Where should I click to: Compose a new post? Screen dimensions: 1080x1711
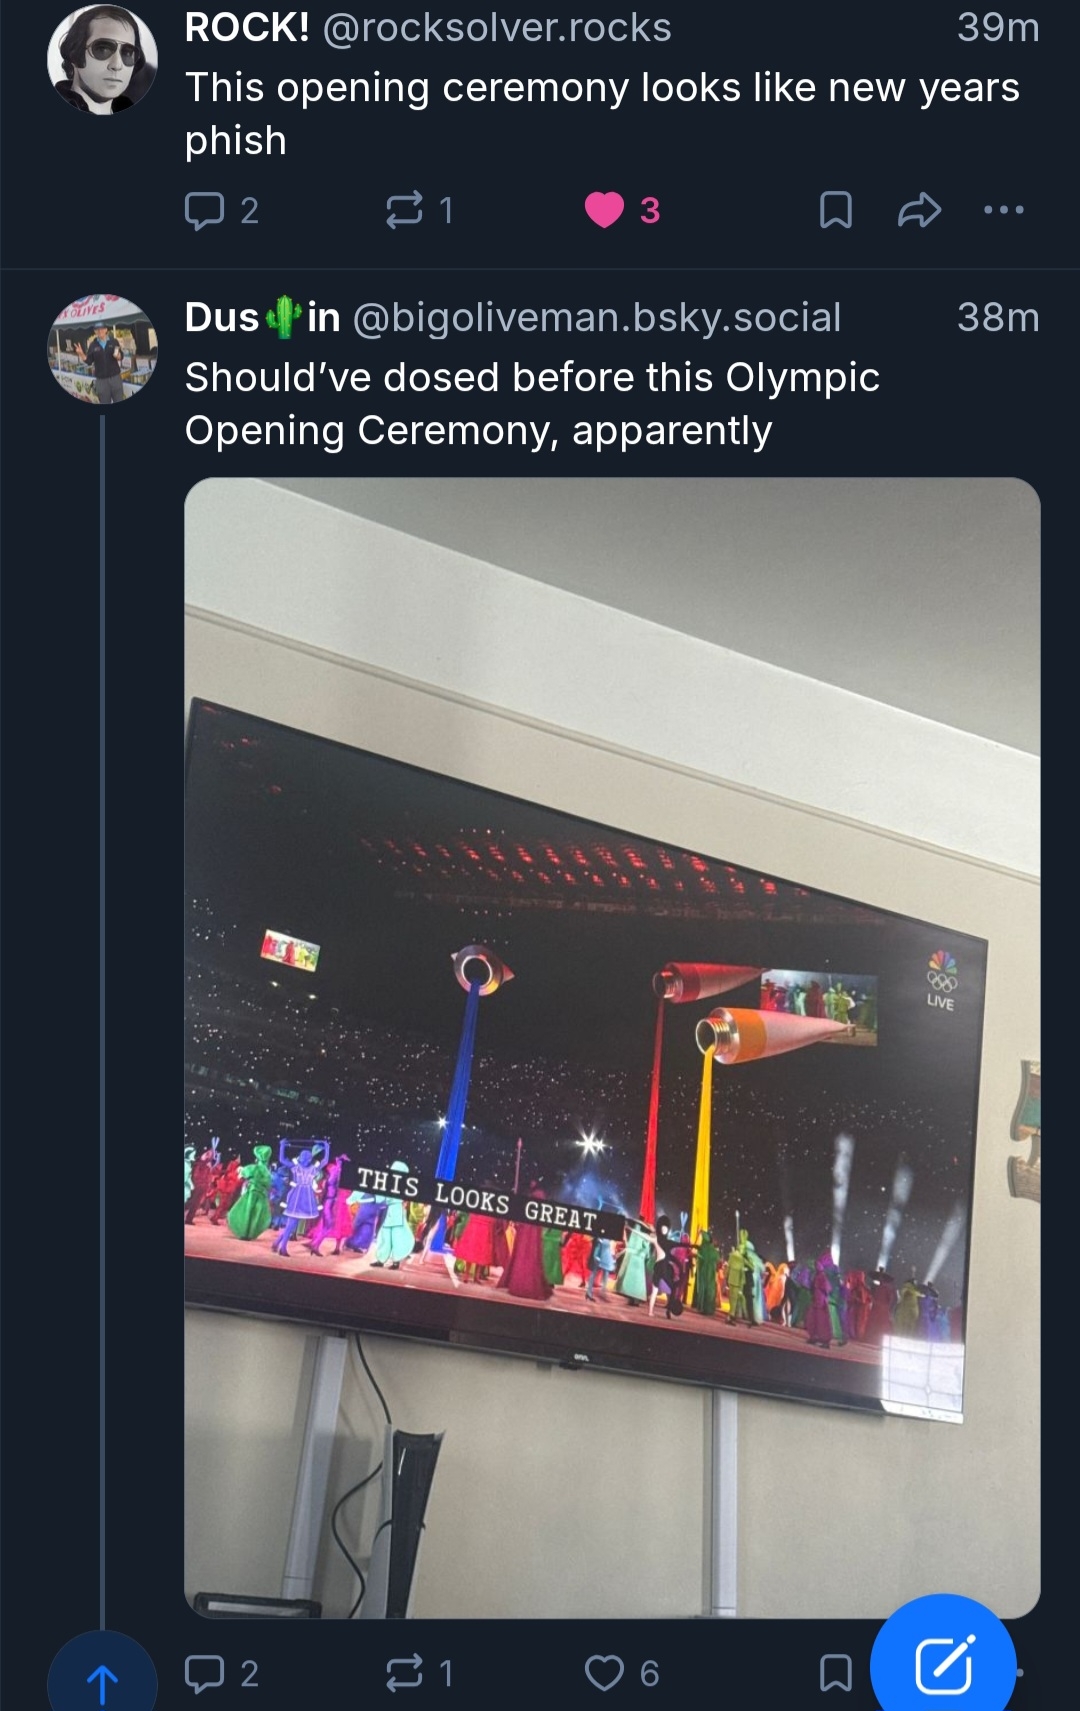[x=943, y=1665]
